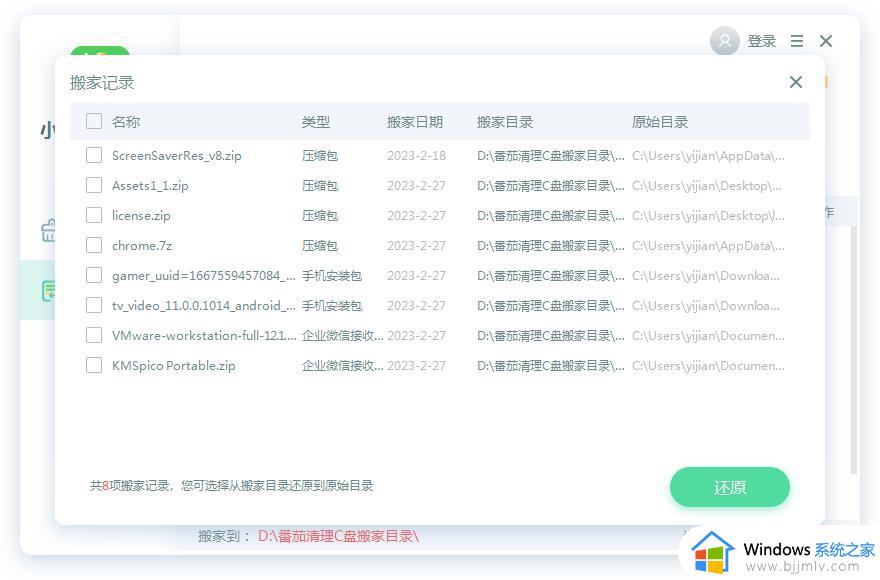Select the tv_video_11.0.0.1014_android file name
This screenshot has width=880, height=580.
(204, 306)
